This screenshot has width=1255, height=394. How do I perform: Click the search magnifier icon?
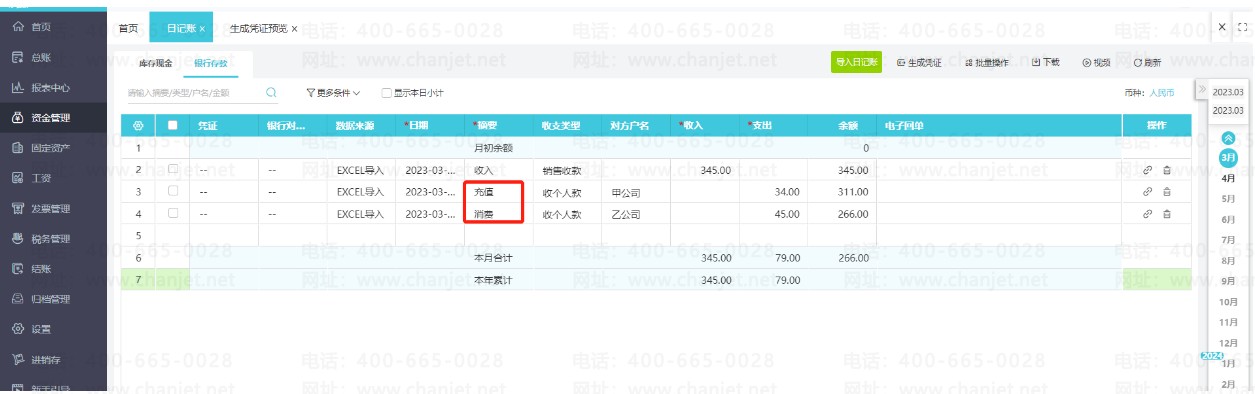click(271, 92)
